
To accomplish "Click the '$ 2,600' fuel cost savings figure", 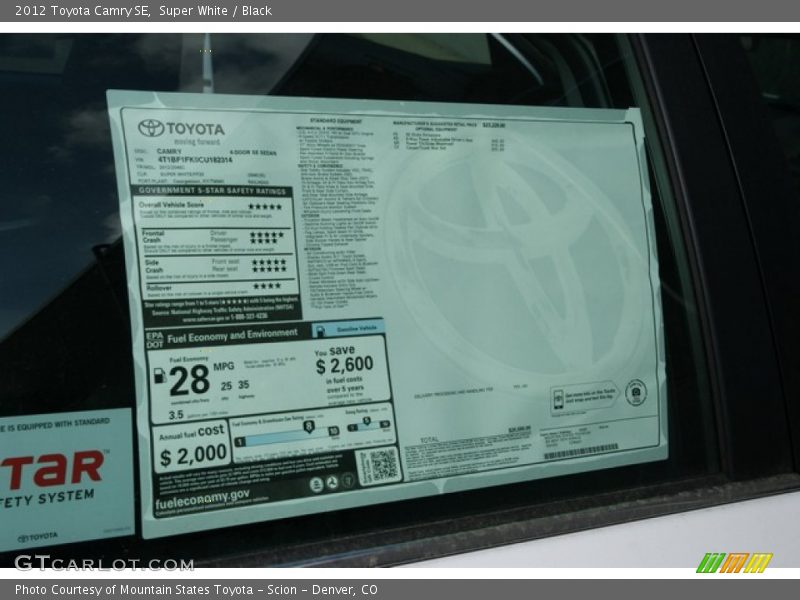I will coord(344,365).
